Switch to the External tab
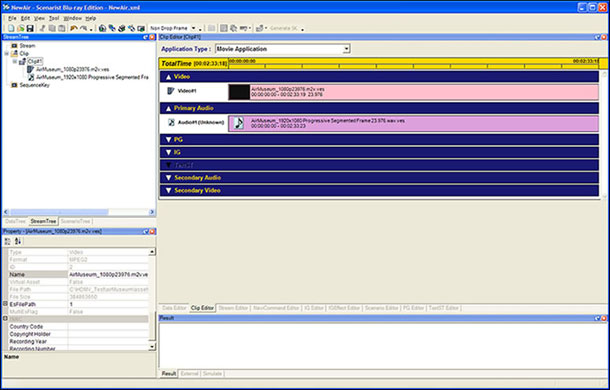This screenshot has height=390, width=610. tap(189, 374)
